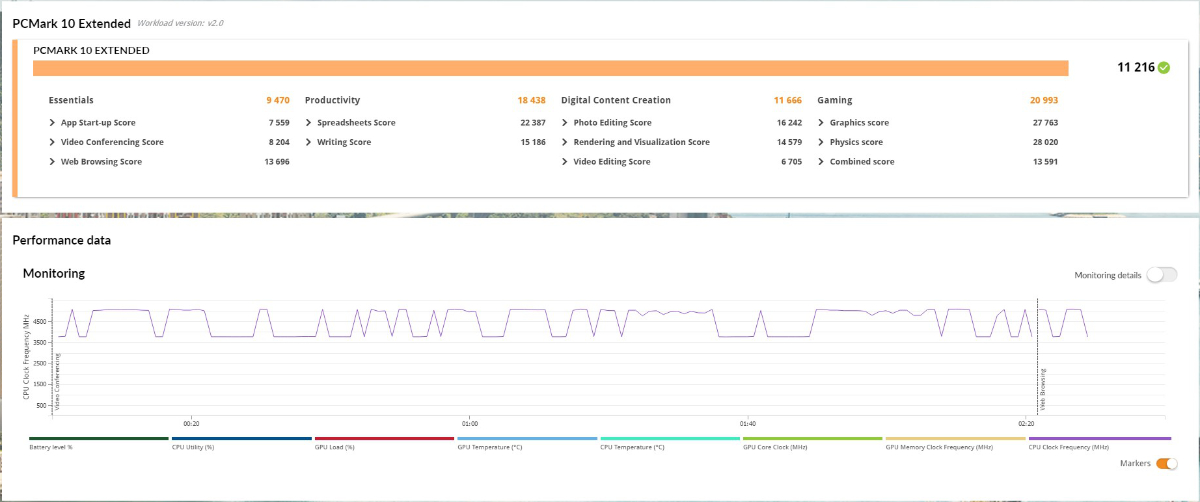Select the Battery level % legend

click(x=99, y=442)
